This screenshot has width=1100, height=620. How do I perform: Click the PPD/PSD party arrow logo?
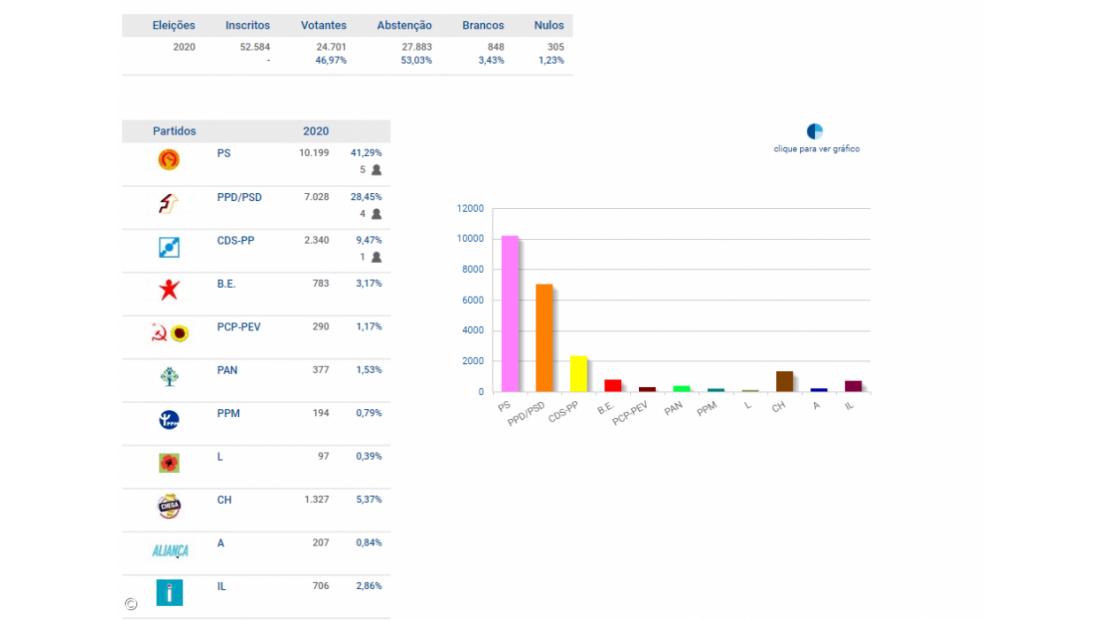click(x=169, y=204)
